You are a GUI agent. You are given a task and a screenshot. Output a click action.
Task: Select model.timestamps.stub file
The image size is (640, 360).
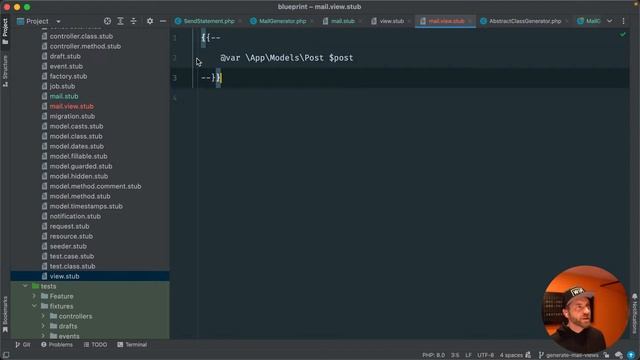pos(86,206)
